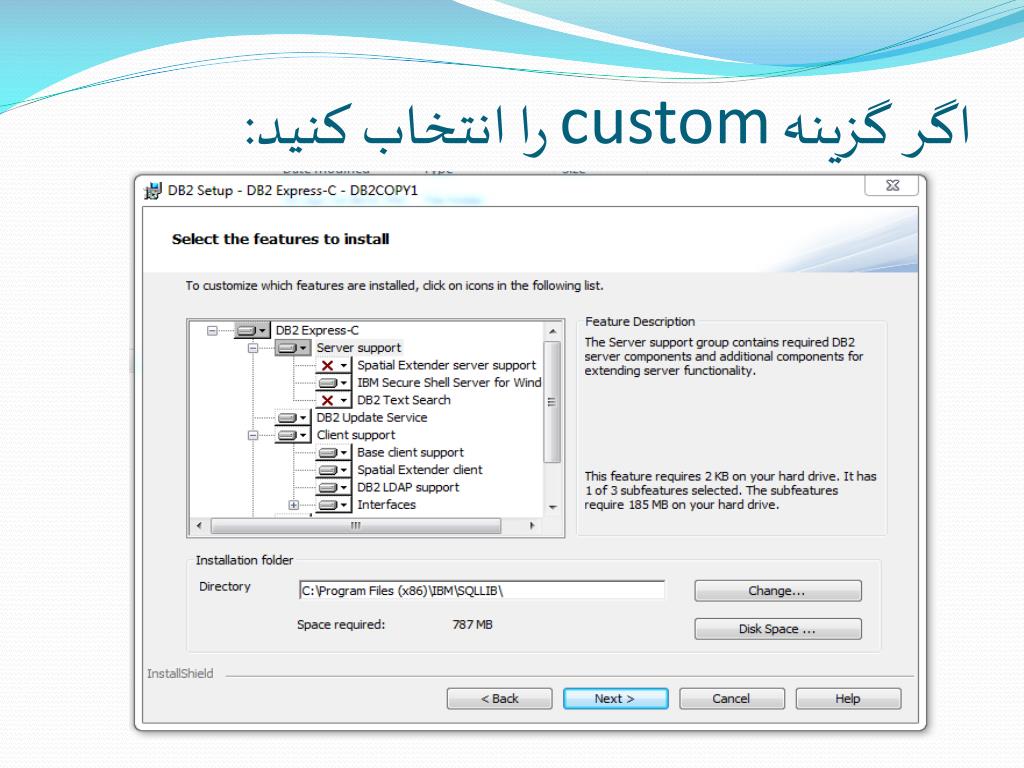This screenshot has height=768, width=1024.
Task: Click drive icon for DB2 LDAP support
Action: pyautogui.click(x=333, y=487)
